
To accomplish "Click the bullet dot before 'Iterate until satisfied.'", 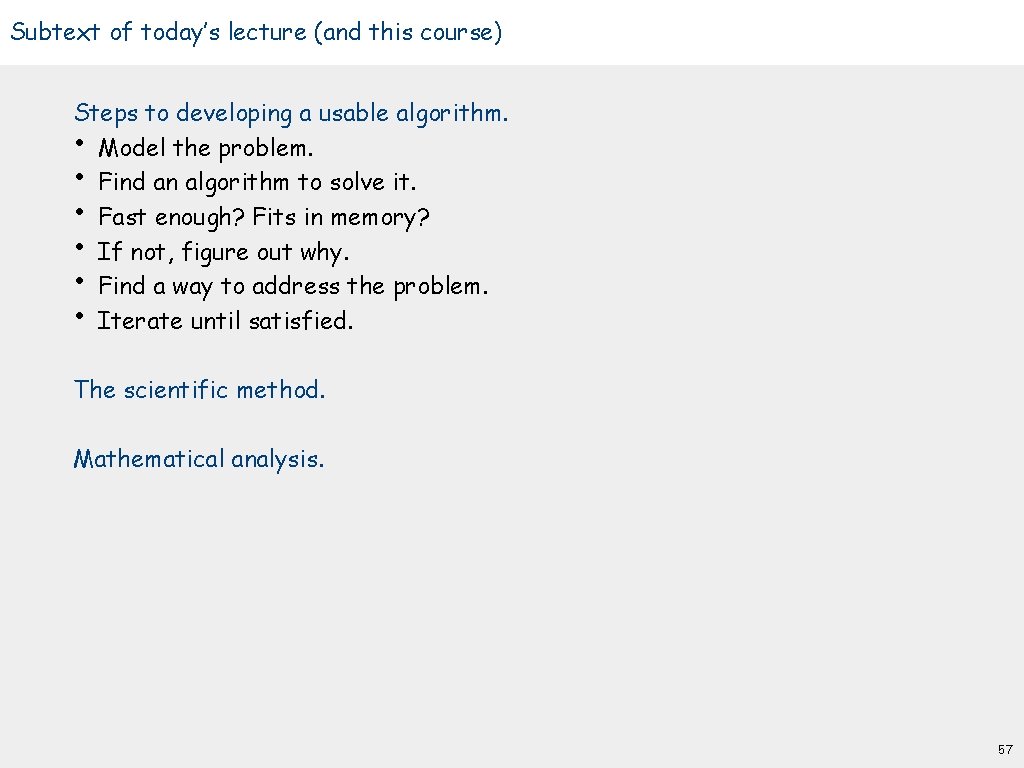I will click(x=79, y=316).
